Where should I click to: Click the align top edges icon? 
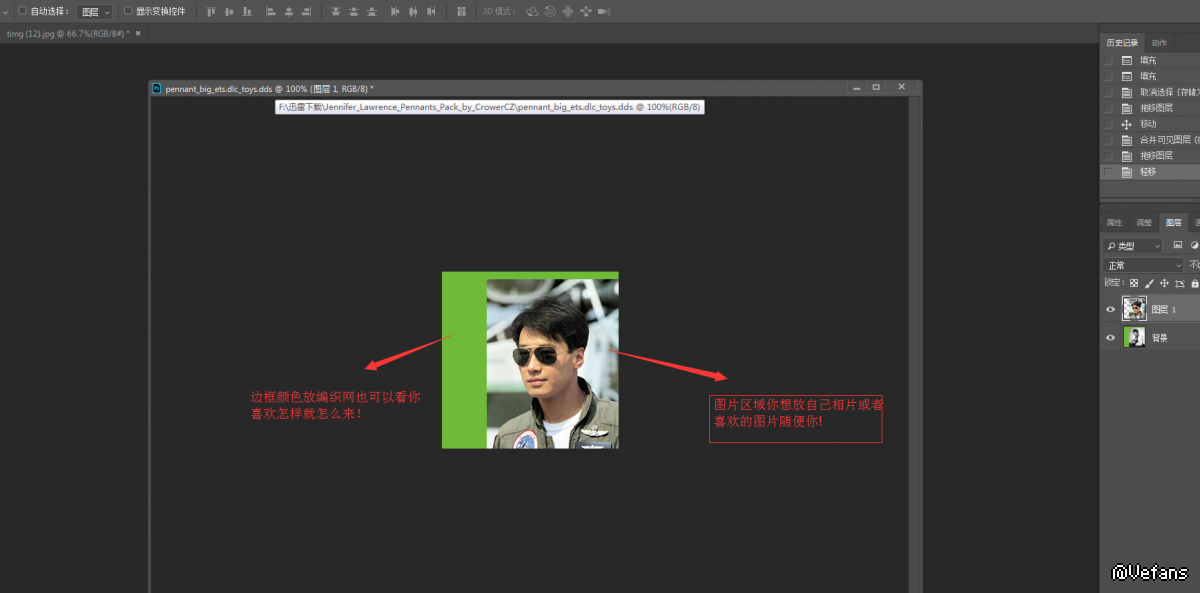tap(211, 12)
